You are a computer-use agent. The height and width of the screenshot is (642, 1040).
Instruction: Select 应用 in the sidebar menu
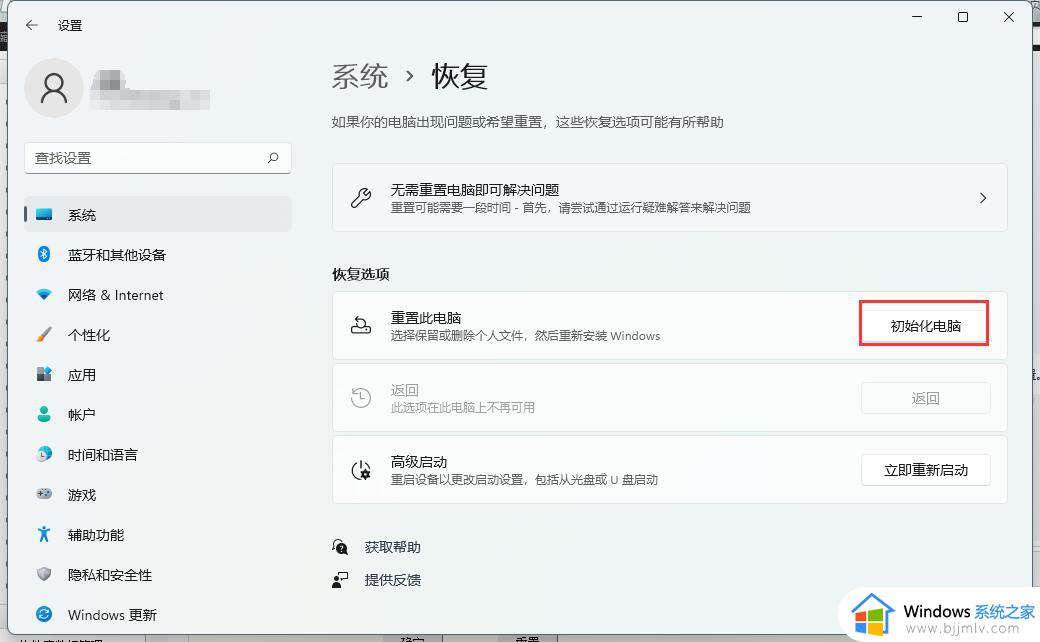pyautogui.click(x=82, y=375)
